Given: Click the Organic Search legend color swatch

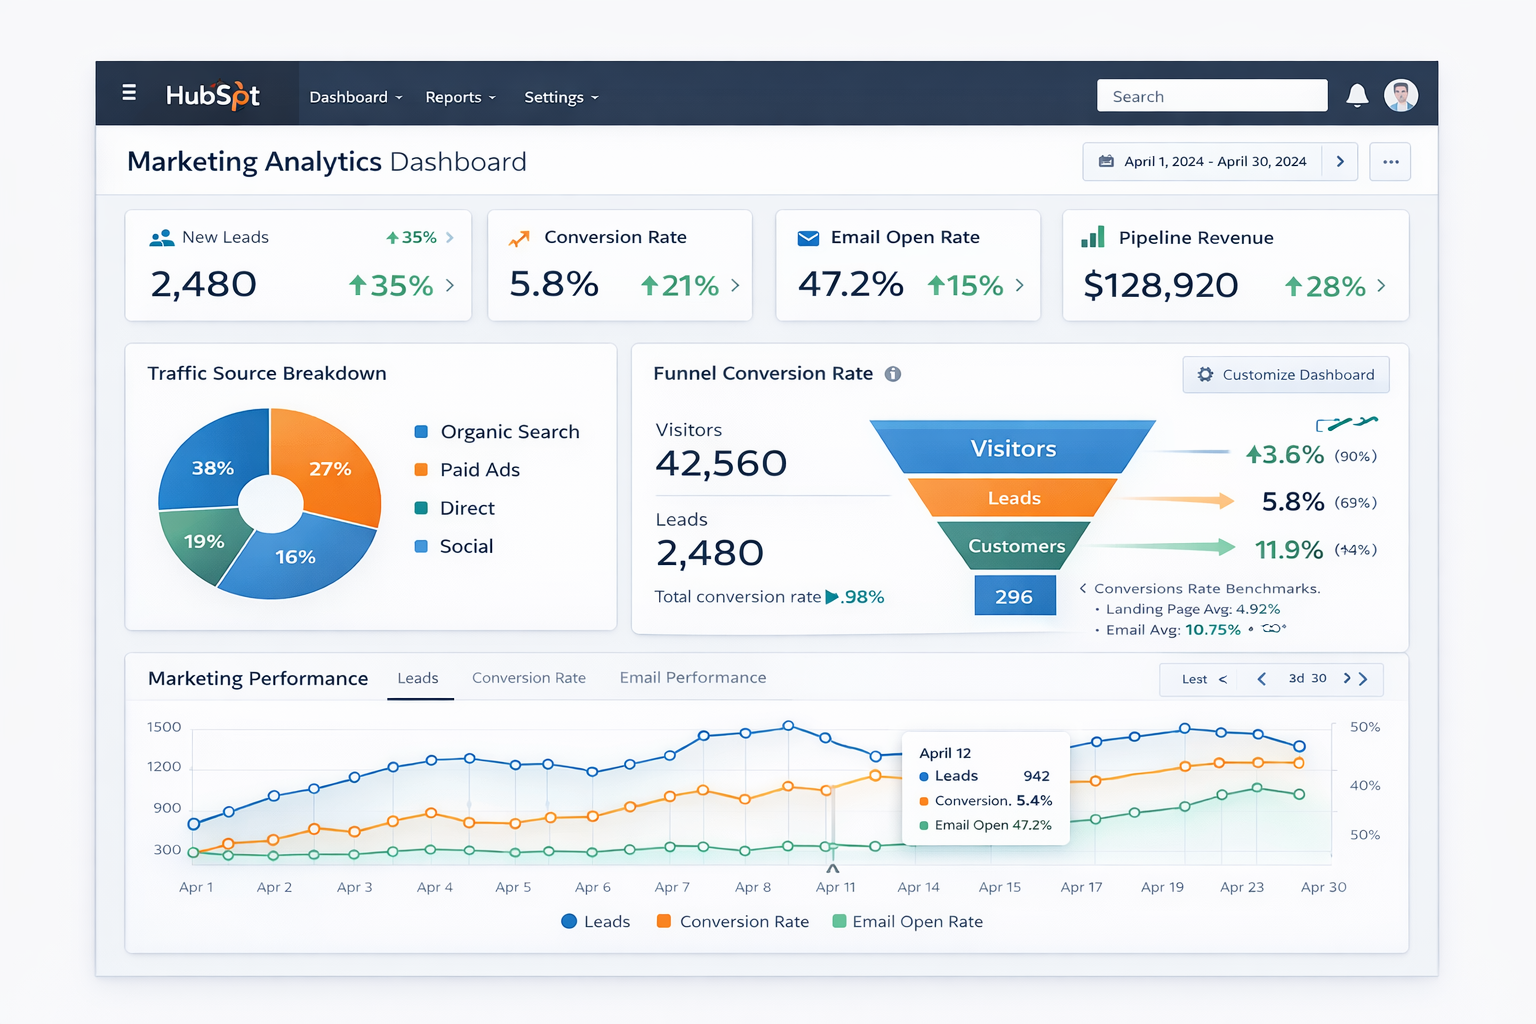Looking at the screenshot, I should [x=421, y=432].
